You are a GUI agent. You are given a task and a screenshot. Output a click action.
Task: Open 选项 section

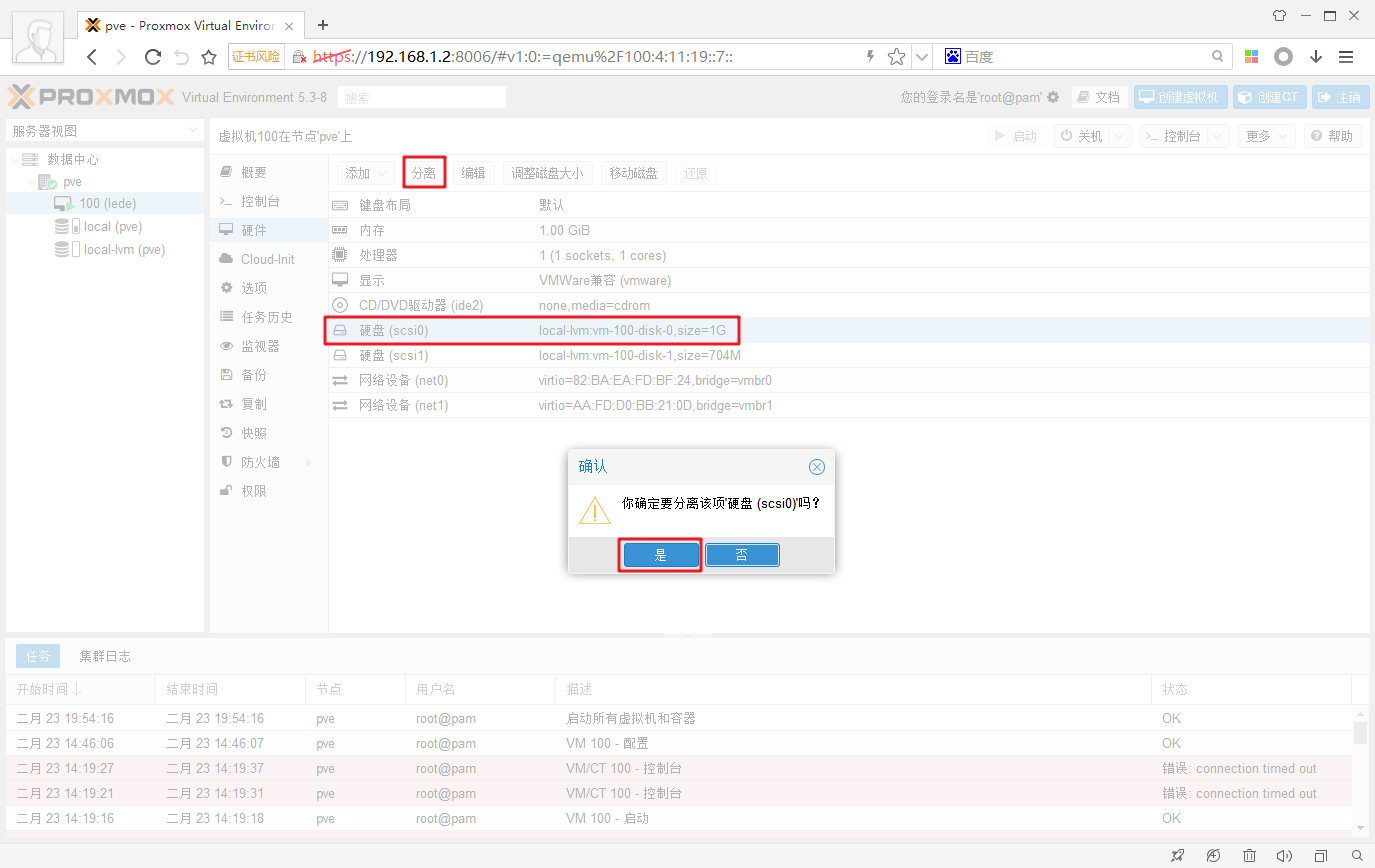pyautogui.click(x=269, y=288)
